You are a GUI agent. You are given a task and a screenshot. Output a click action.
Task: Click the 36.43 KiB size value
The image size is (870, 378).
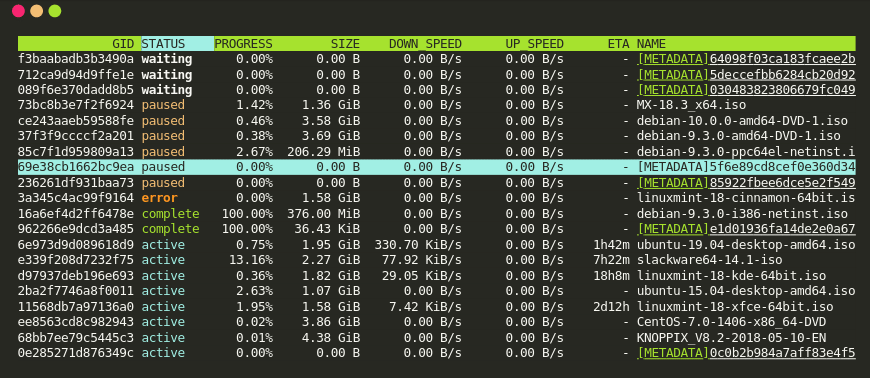(x=327, y=229)
